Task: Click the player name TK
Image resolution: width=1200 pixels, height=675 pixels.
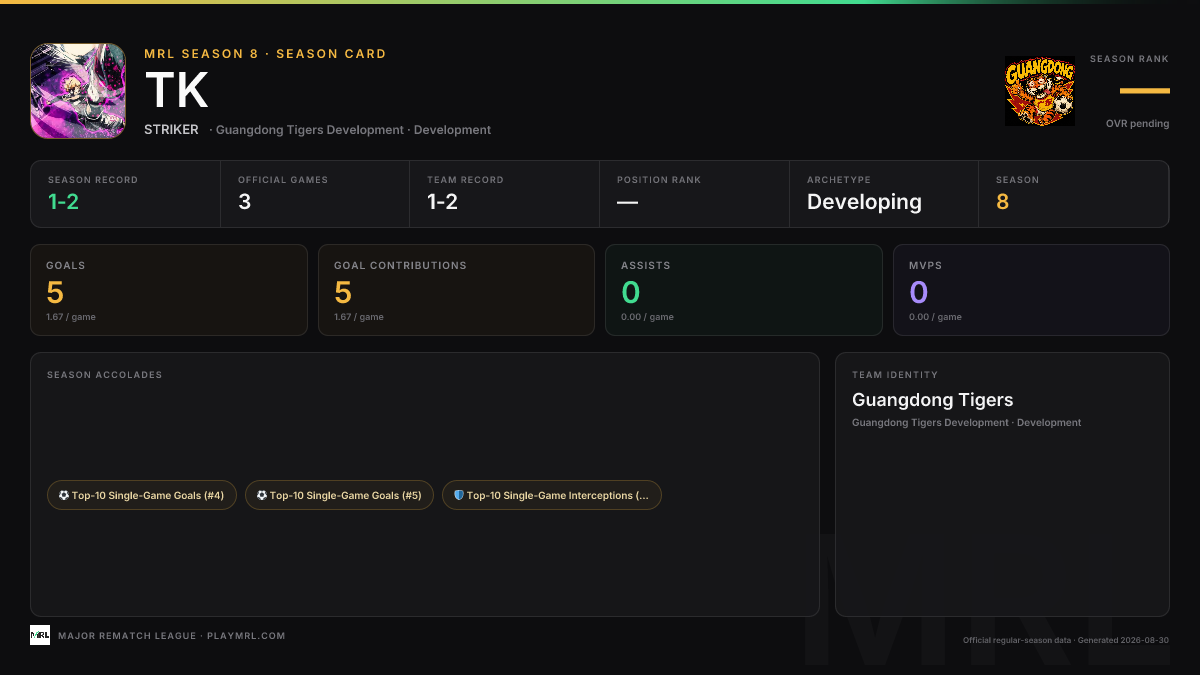Action: point(177,90)
